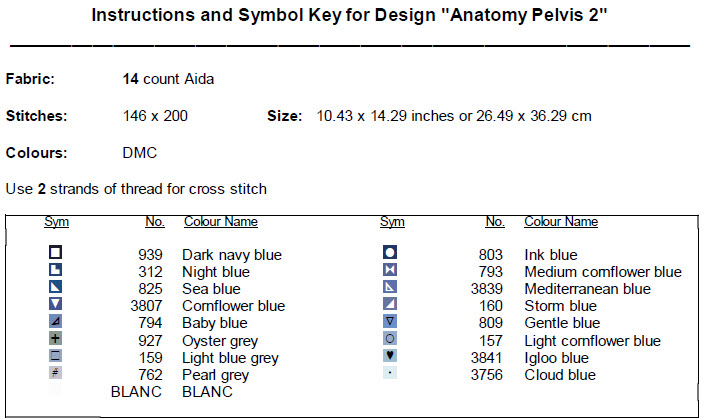Click the Mediterranean blue 3839 symbol

click(391, 288)
